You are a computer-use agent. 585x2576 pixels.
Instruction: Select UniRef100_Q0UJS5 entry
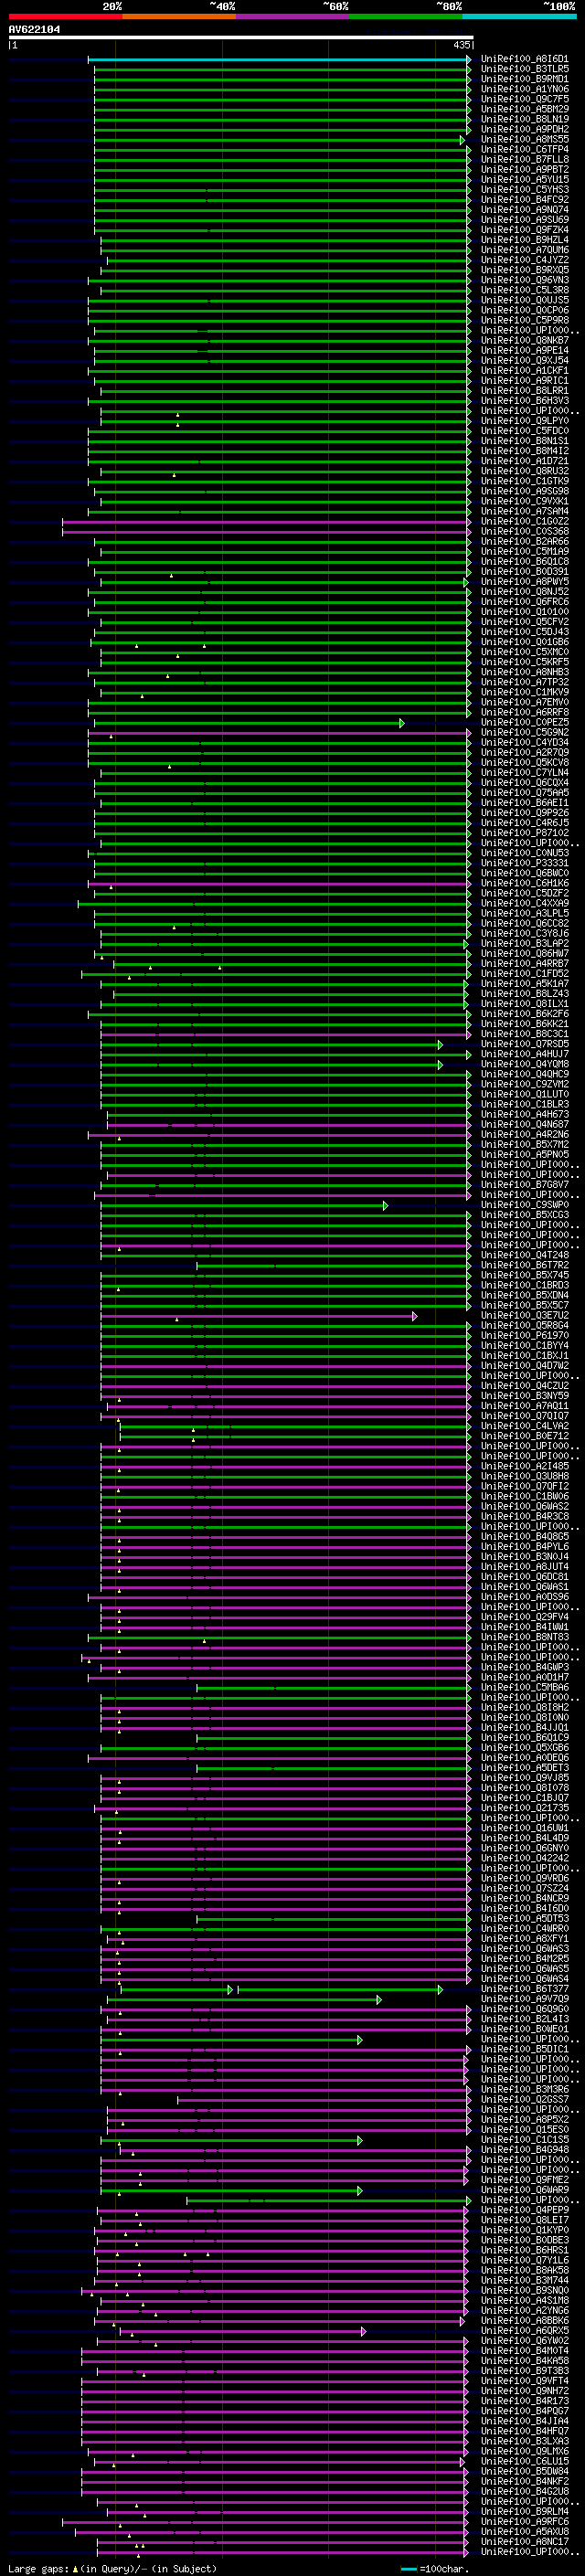(525, 300)
